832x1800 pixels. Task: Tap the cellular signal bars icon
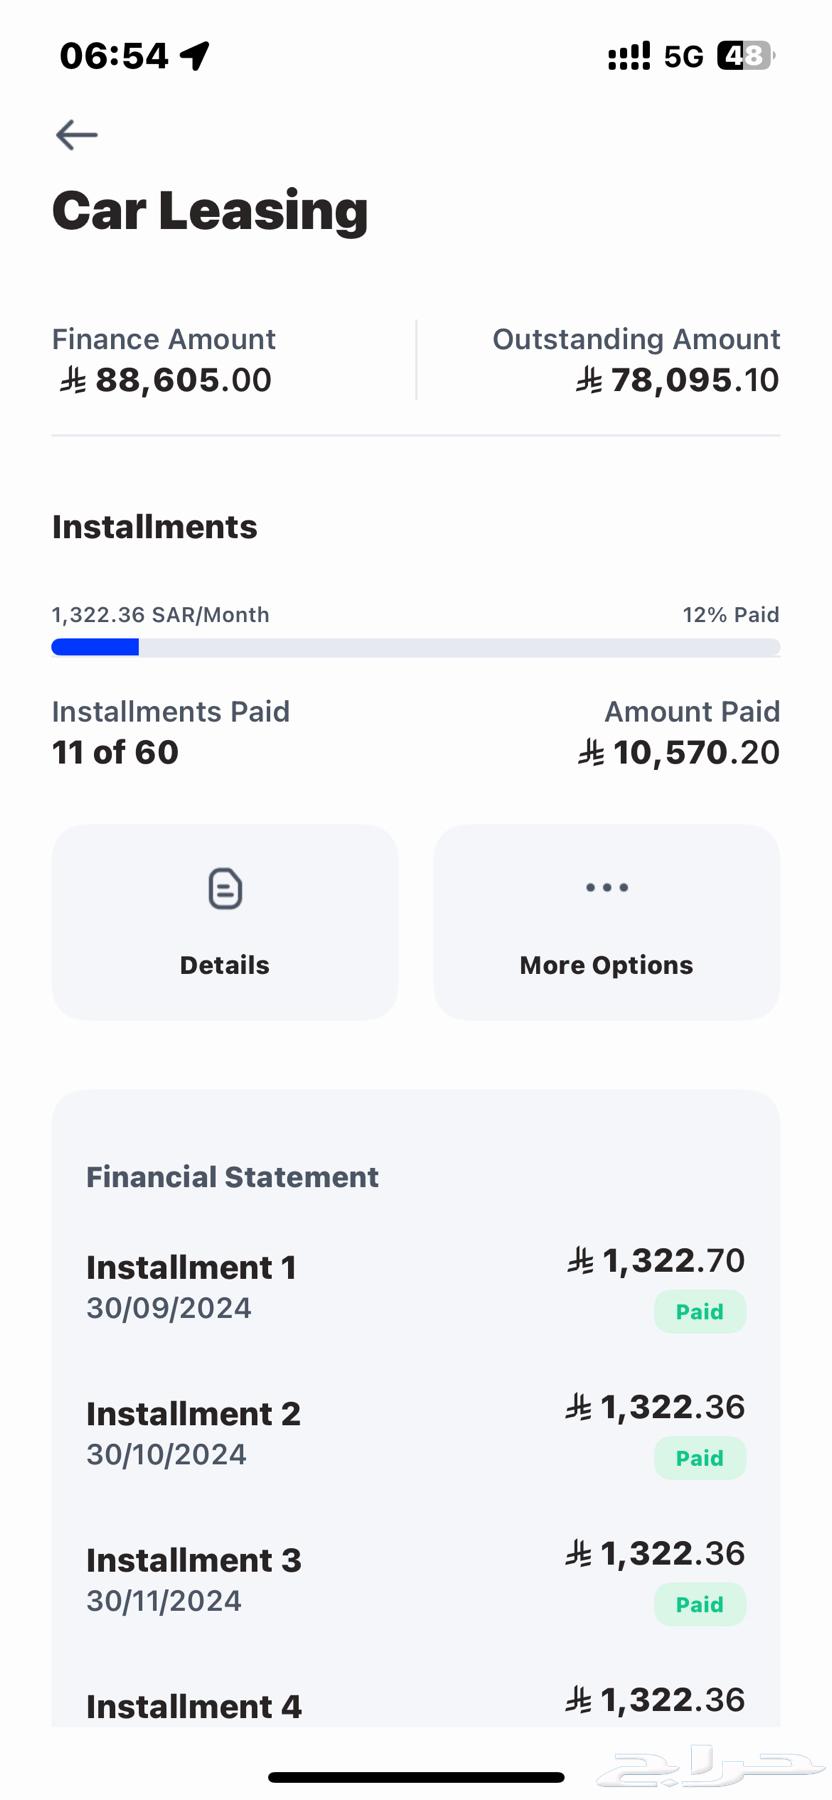[x=628, y=56]
